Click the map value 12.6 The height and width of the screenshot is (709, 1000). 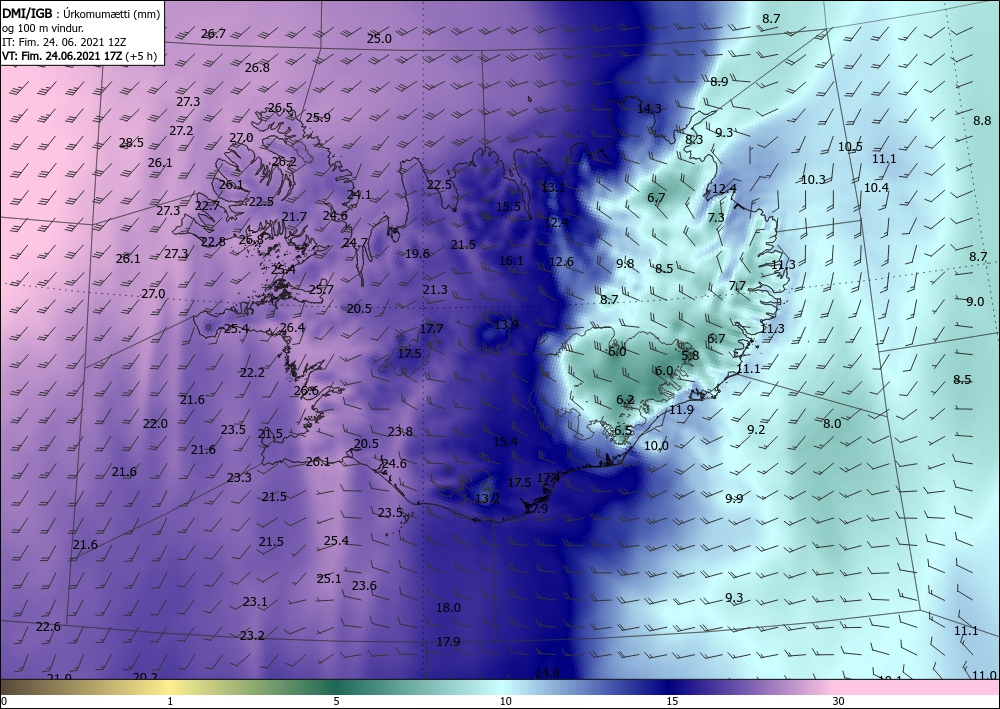[561, 261]
